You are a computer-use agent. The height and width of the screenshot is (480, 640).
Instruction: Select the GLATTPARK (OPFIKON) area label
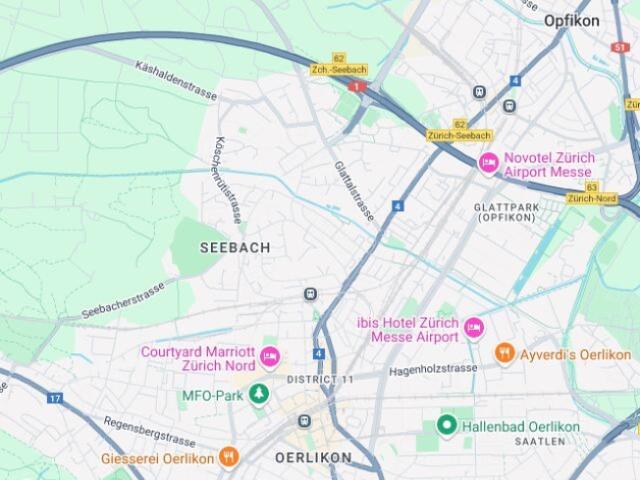coord(507,212)
